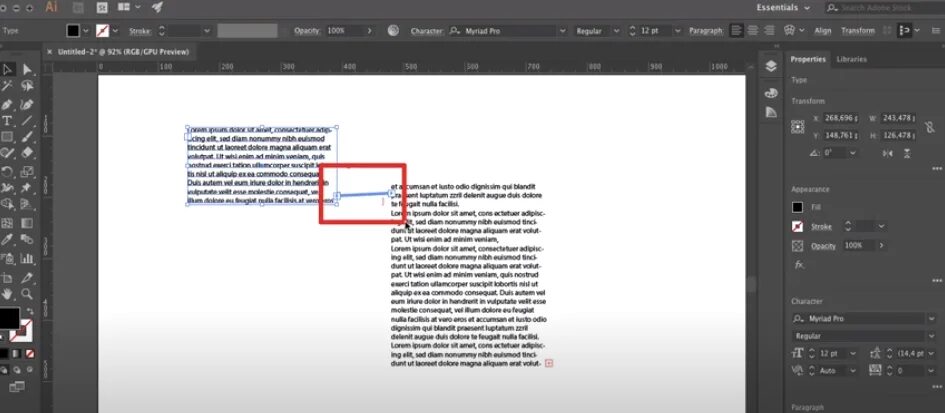Viewport: 945px width, 413px height.
Task: Select the Rotate tool
Action: click(x=7, y=172)
